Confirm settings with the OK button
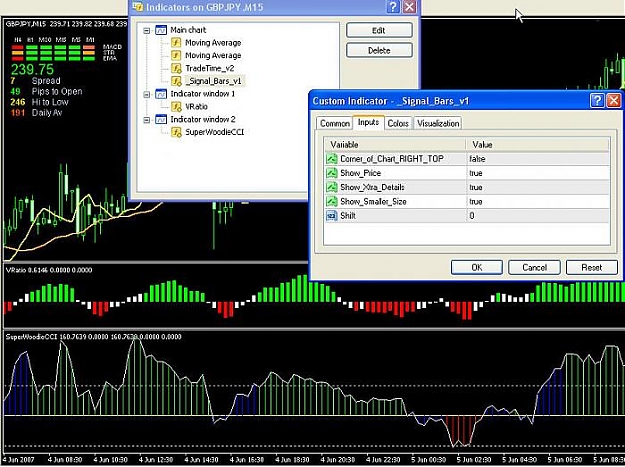This screenshot has height=467, width=625. pos(477,267)
